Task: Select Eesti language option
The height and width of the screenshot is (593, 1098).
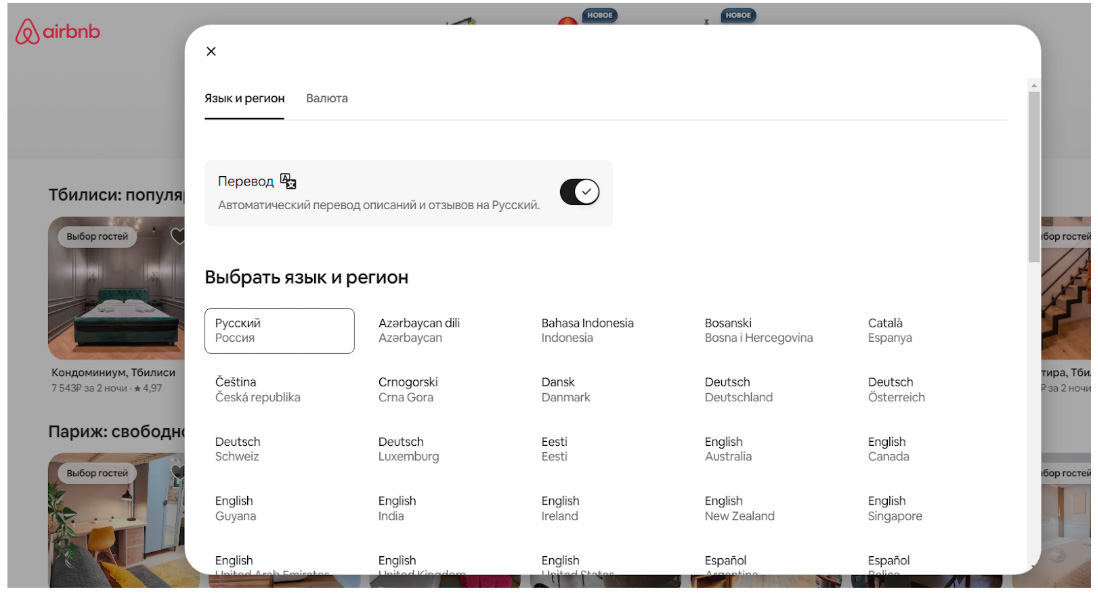Action: tap(555, 449)
